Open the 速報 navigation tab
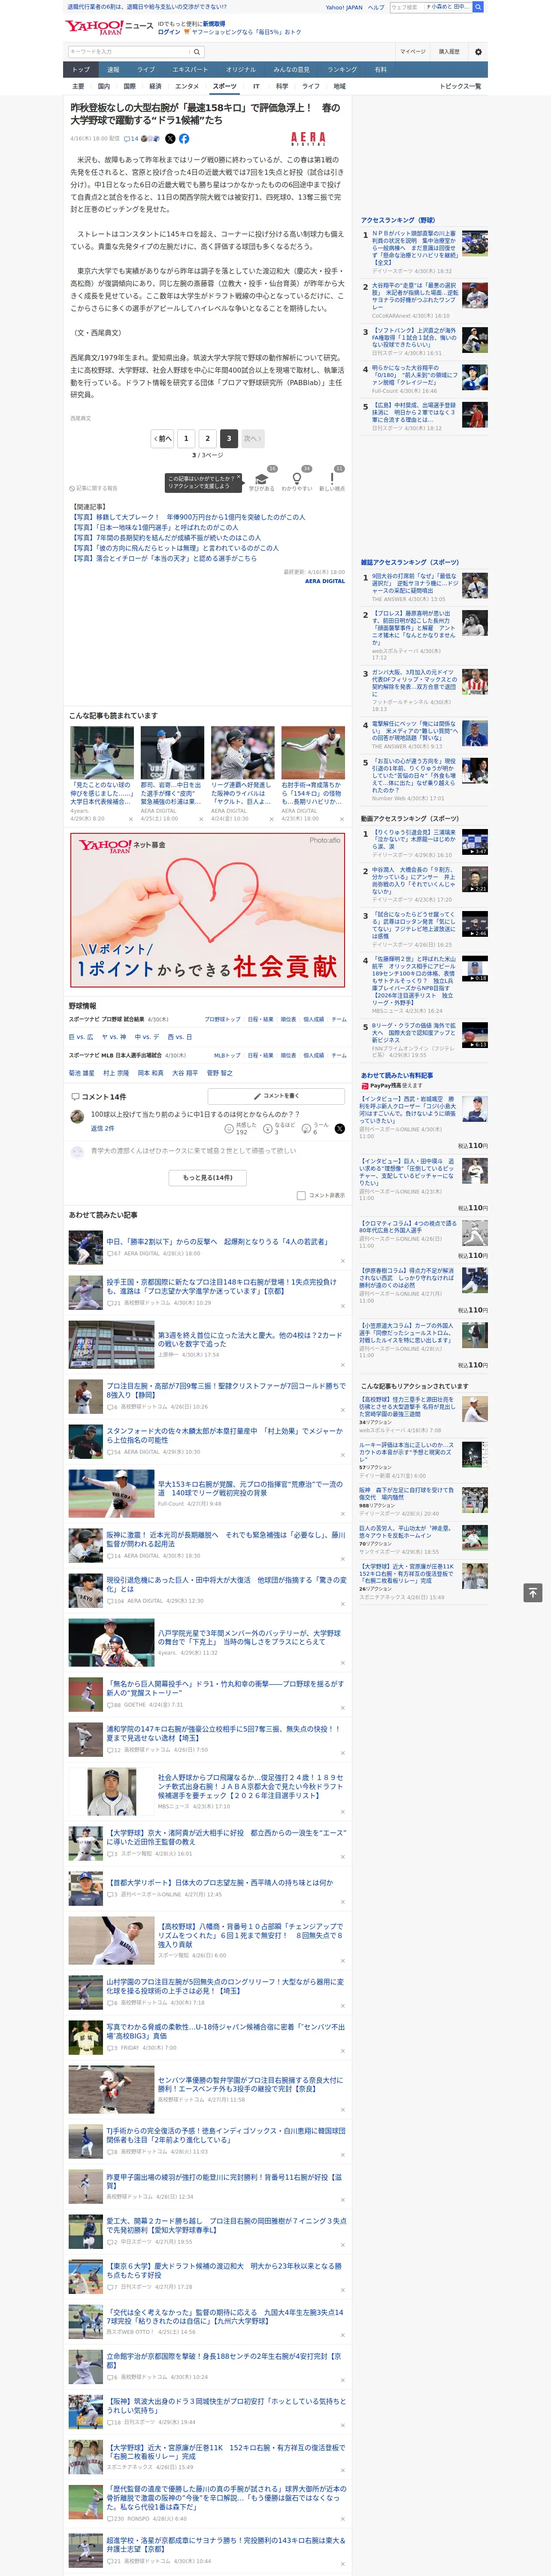The width and height of the screenshot is (551, 2576). coord(113,70)
